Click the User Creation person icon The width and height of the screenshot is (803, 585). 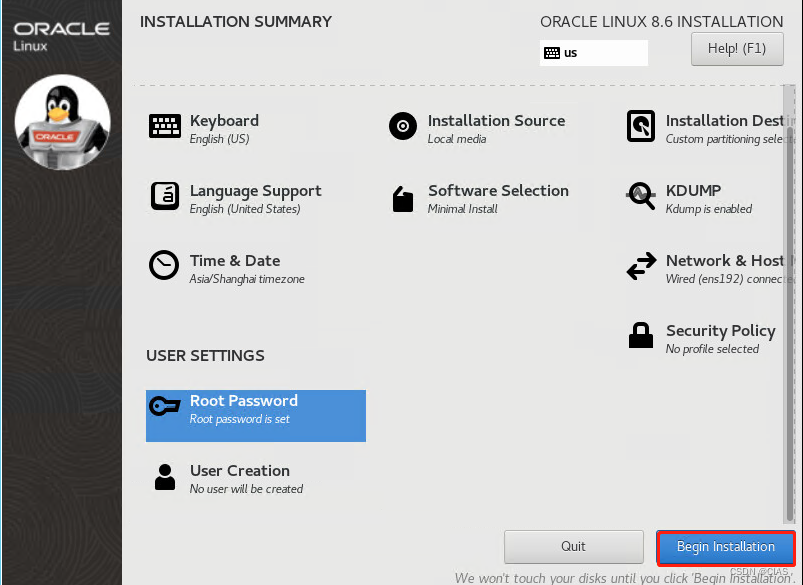click(165, 477)
